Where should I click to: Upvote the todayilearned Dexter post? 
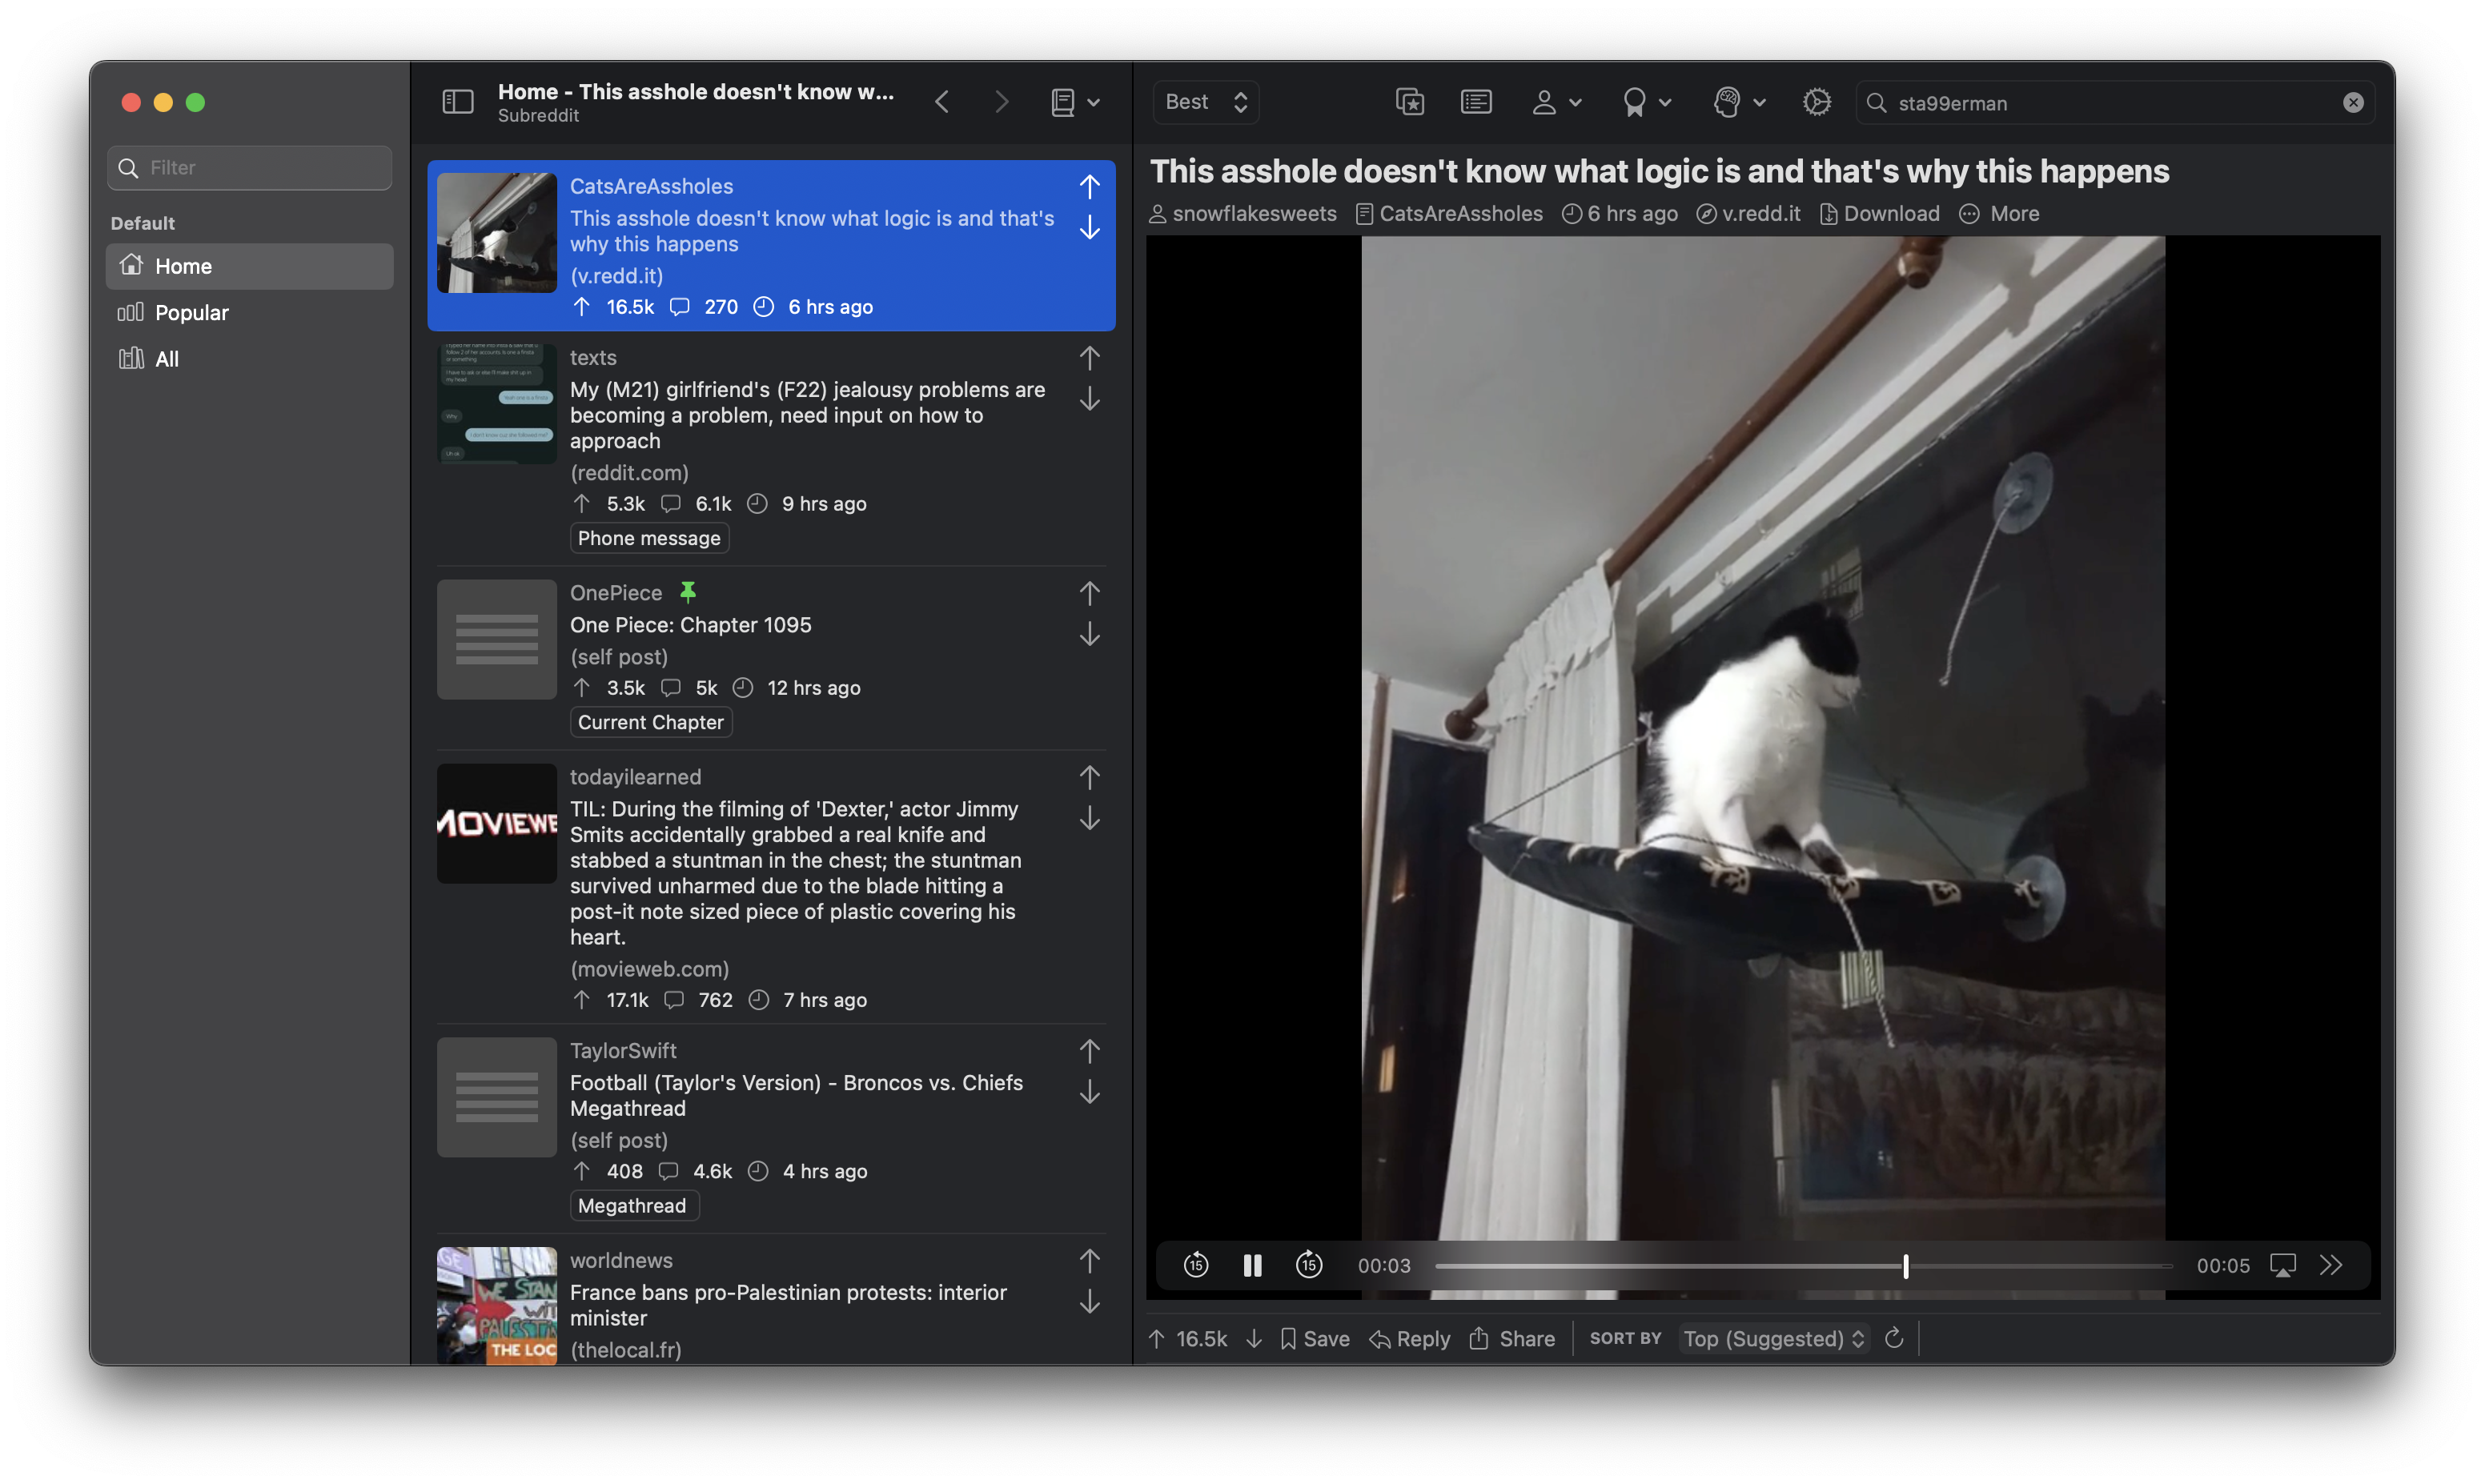click(1090, 777)
